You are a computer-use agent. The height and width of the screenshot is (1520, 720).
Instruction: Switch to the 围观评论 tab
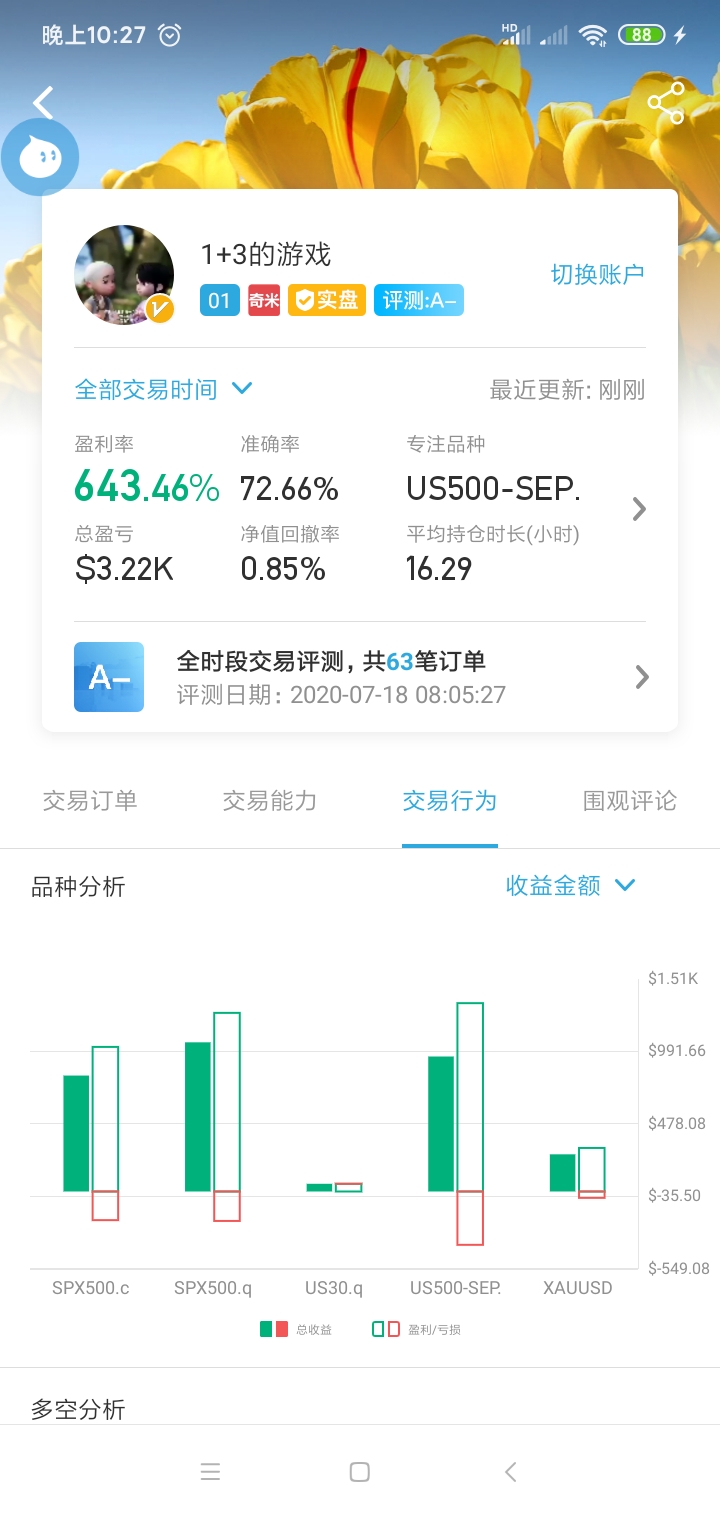630,801
